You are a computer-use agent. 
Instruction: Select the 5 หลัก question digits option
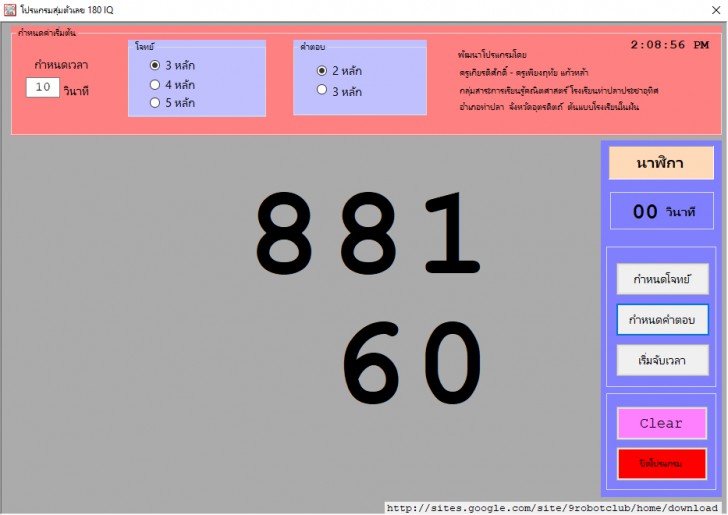tap(172, 103)
